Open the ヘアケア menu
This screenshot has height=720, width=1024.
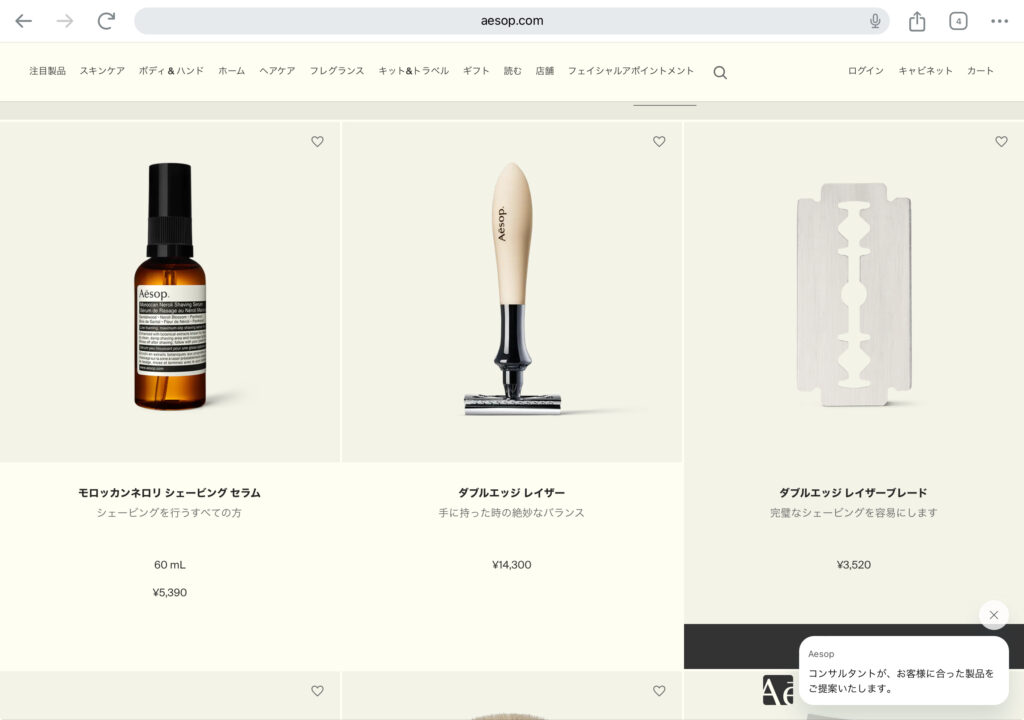tap(277, 71)
